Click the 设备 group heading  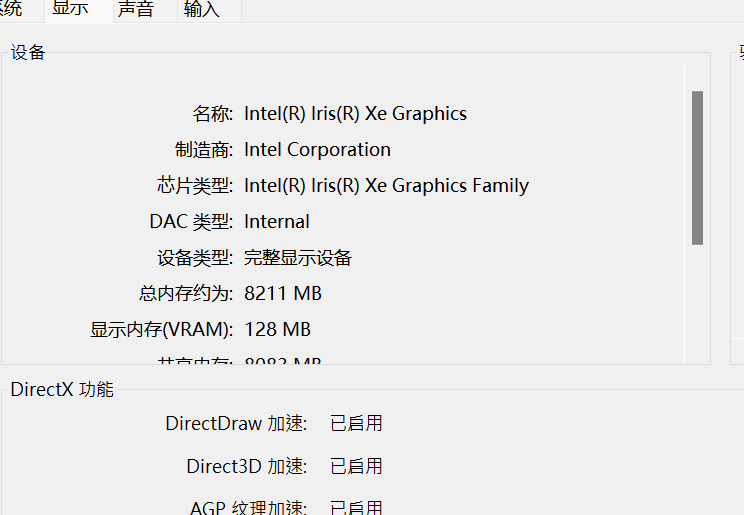(28, 53)
